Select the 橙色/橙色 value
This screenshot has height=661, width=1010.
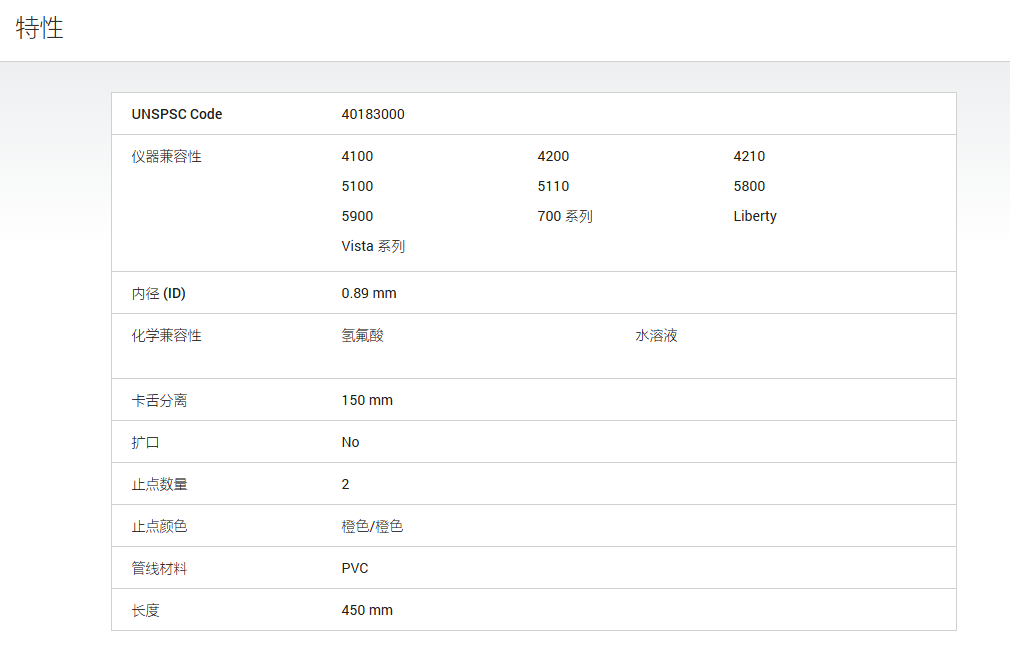(x=372, y=526)
